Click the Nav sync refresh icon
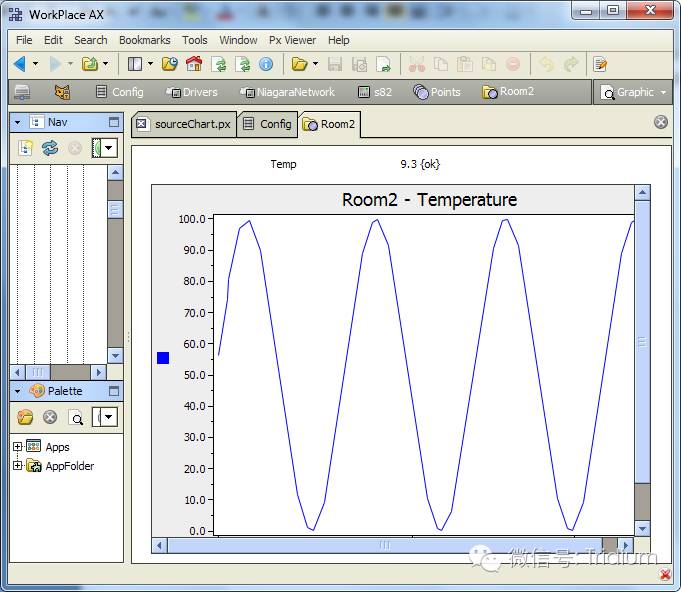This screenshot has width=681, height=592. tap(50, 148)
